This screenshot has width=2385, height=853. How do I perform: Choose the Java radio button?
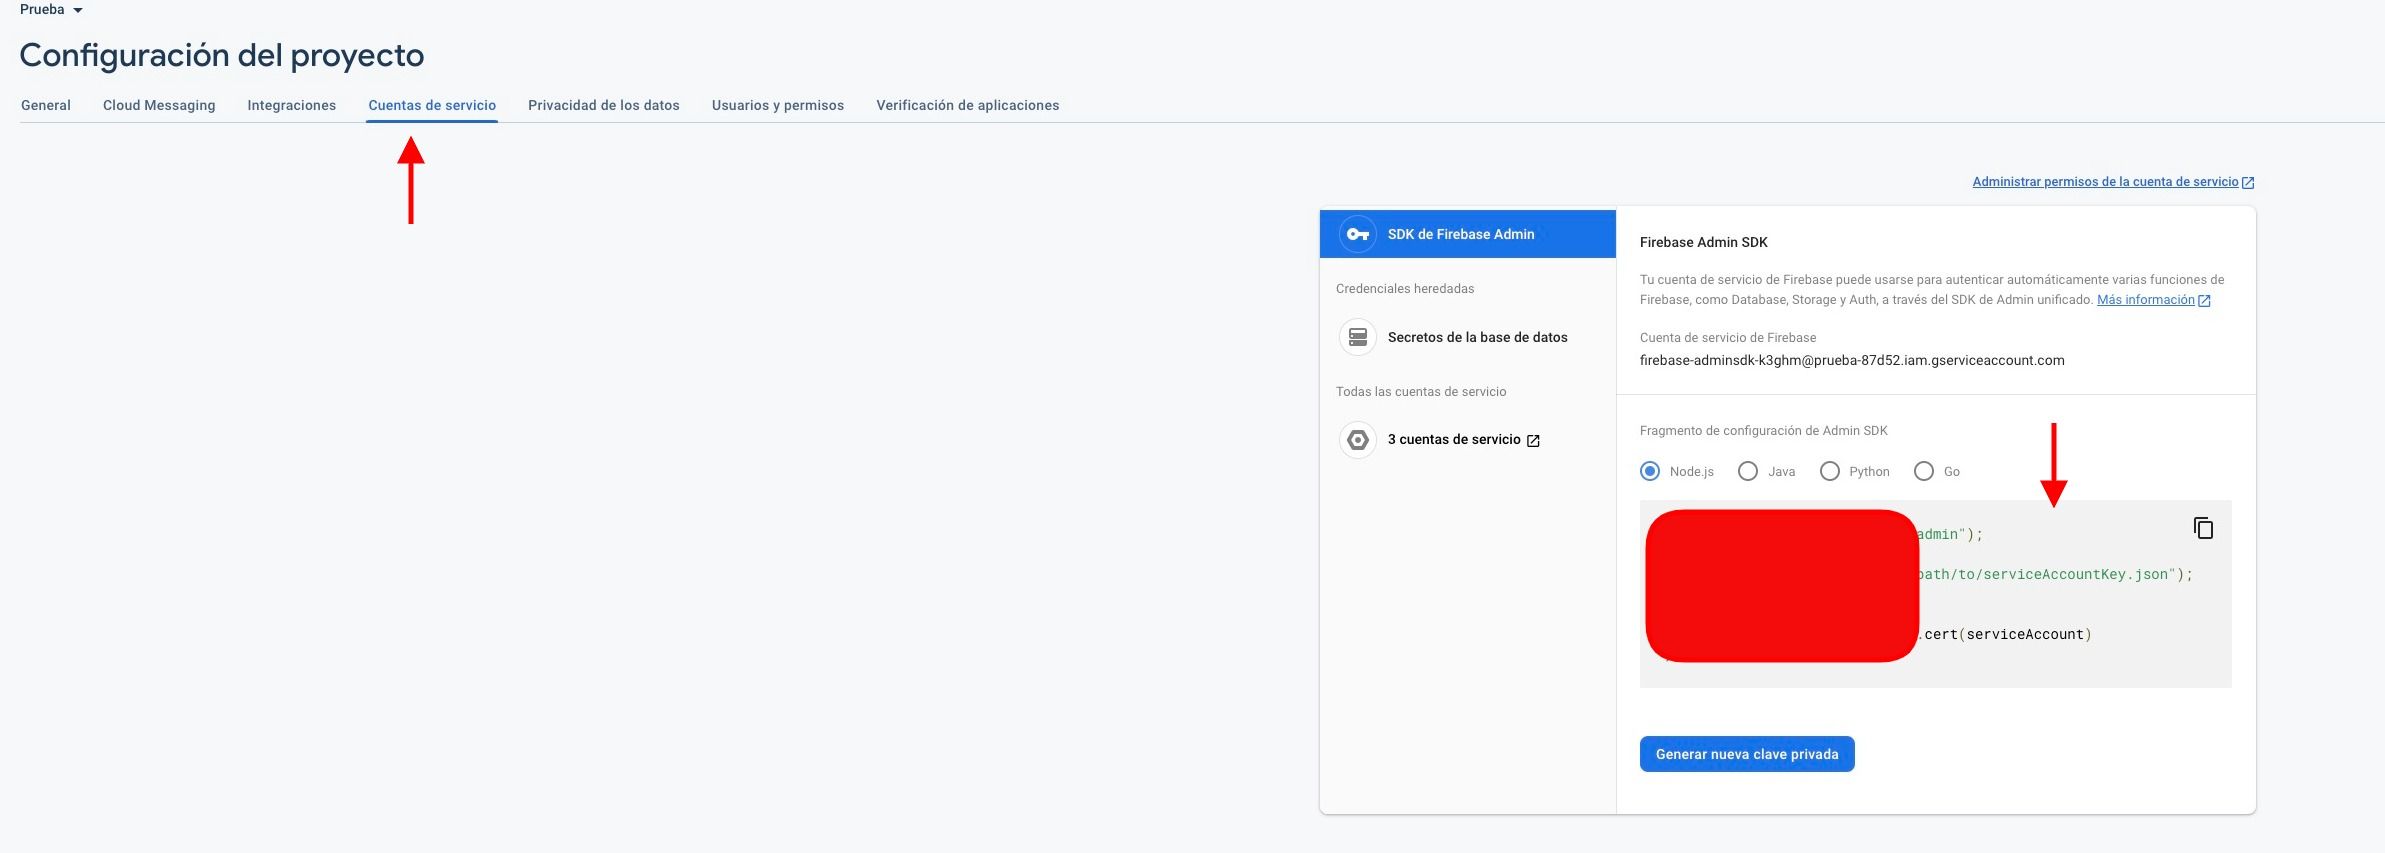(x=1748, y=471)
